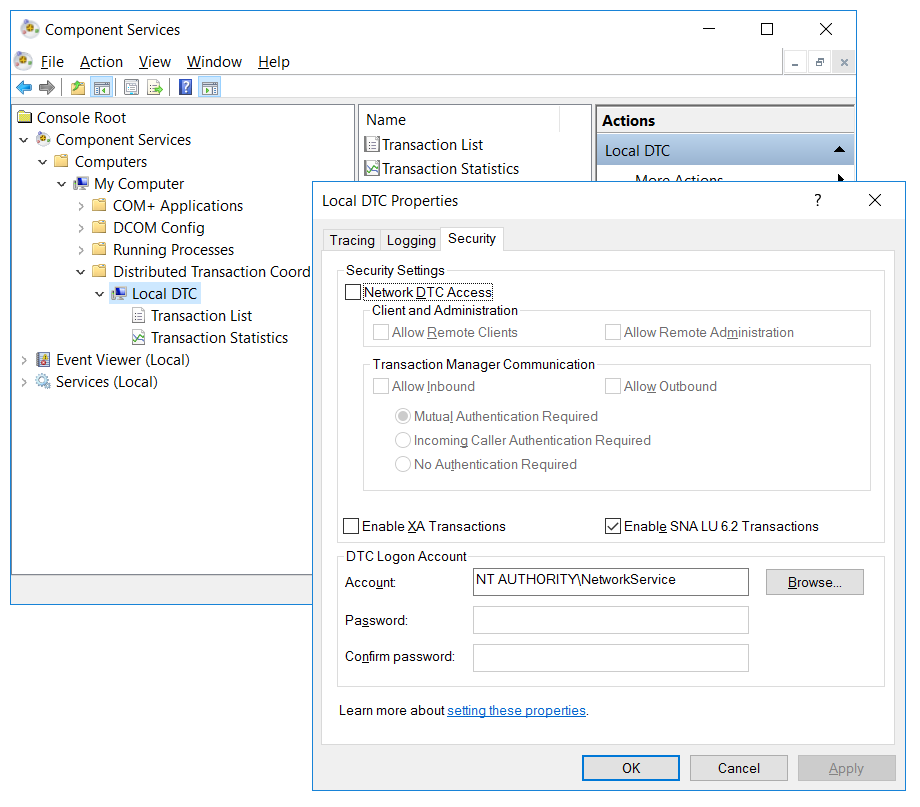The image size is (920, 807).
Task: Expand the Running Processes node
Action: (x=81, y=250)
